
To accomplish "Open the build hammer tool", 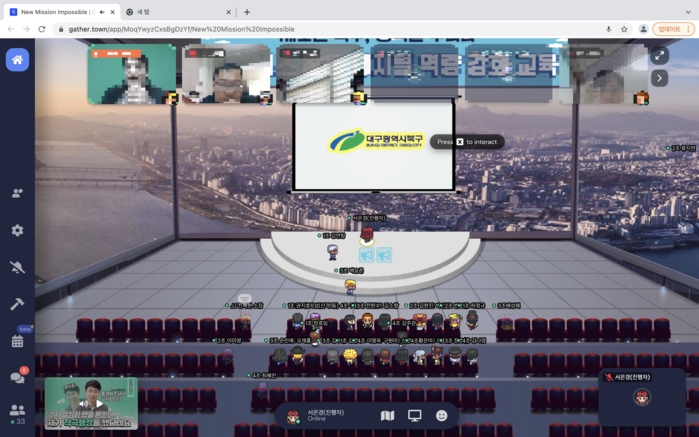I will click(x=17, y=304).
